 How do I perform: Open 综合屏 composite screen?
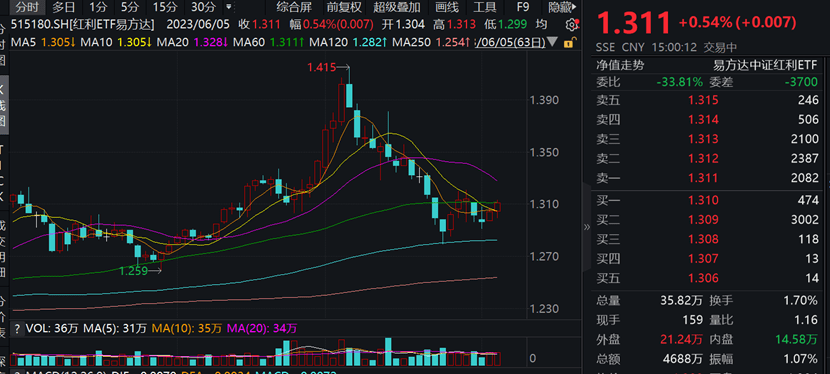tap(294, 7)
